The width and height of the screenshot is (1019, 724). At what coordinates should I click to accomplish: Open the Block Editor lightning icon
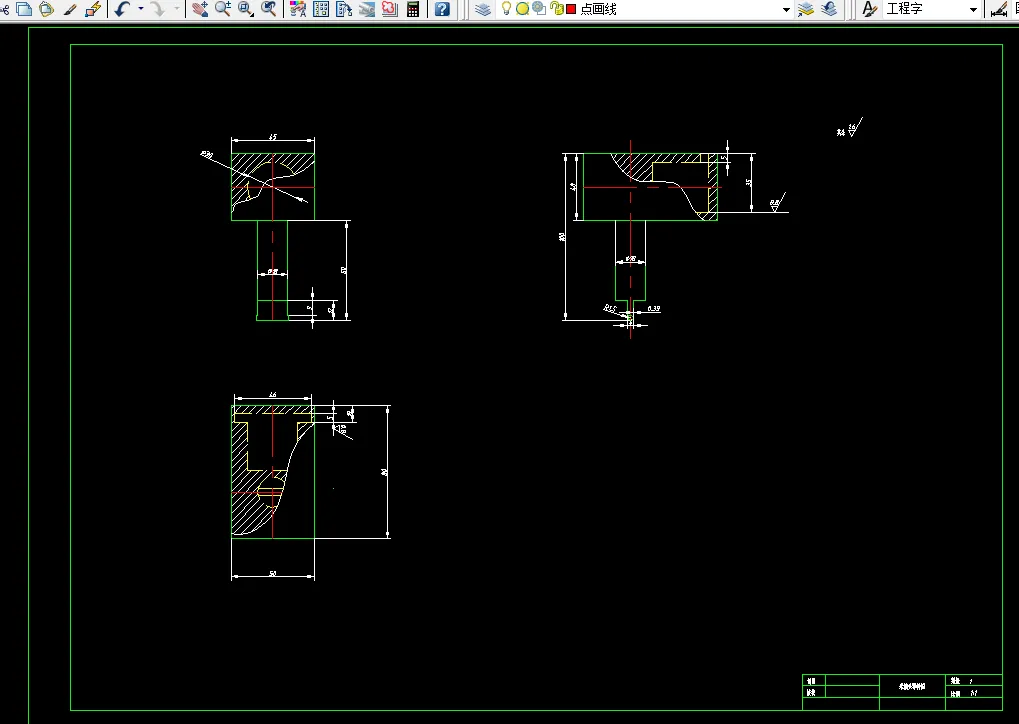click(x=94, y=9)
